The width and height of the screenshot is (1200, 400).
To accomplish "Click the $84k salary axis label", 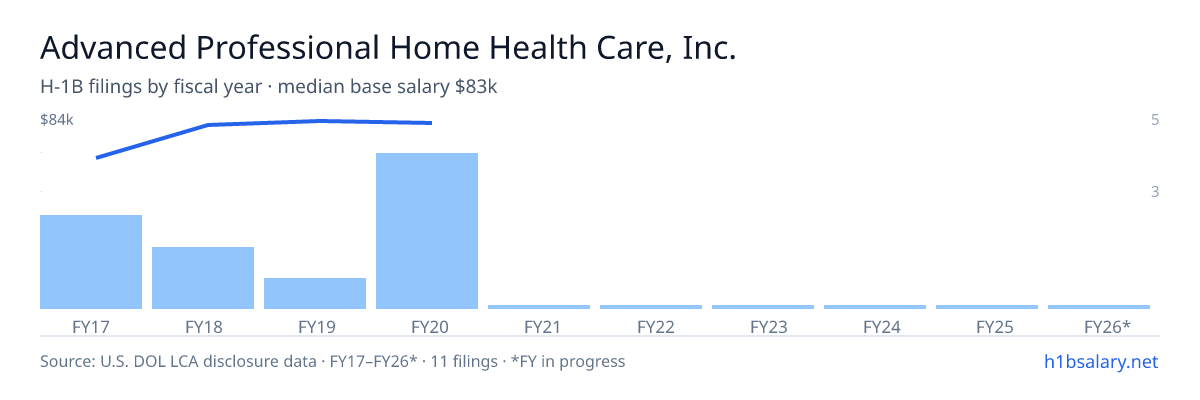I will [57, 120].
